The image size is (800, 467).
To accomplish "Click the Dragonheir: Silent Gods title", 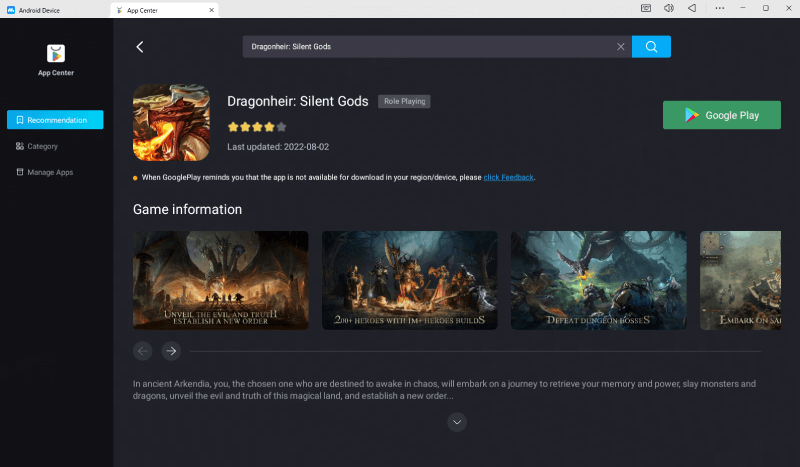I will (297, 101).
